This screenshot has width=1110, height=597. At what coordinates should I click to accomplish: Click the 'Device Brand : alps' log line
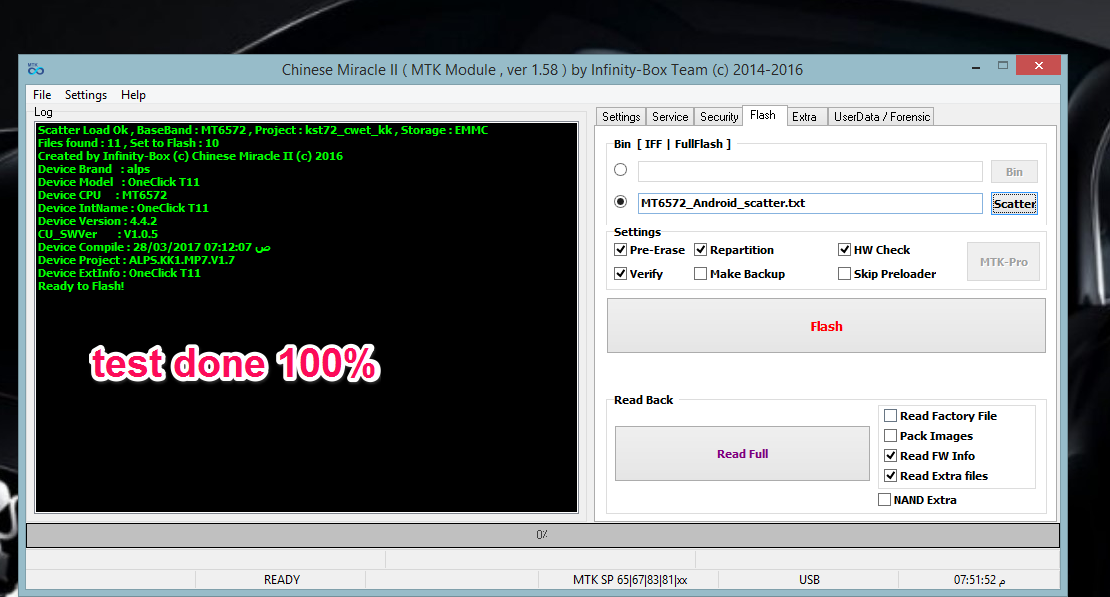[93, 169]
